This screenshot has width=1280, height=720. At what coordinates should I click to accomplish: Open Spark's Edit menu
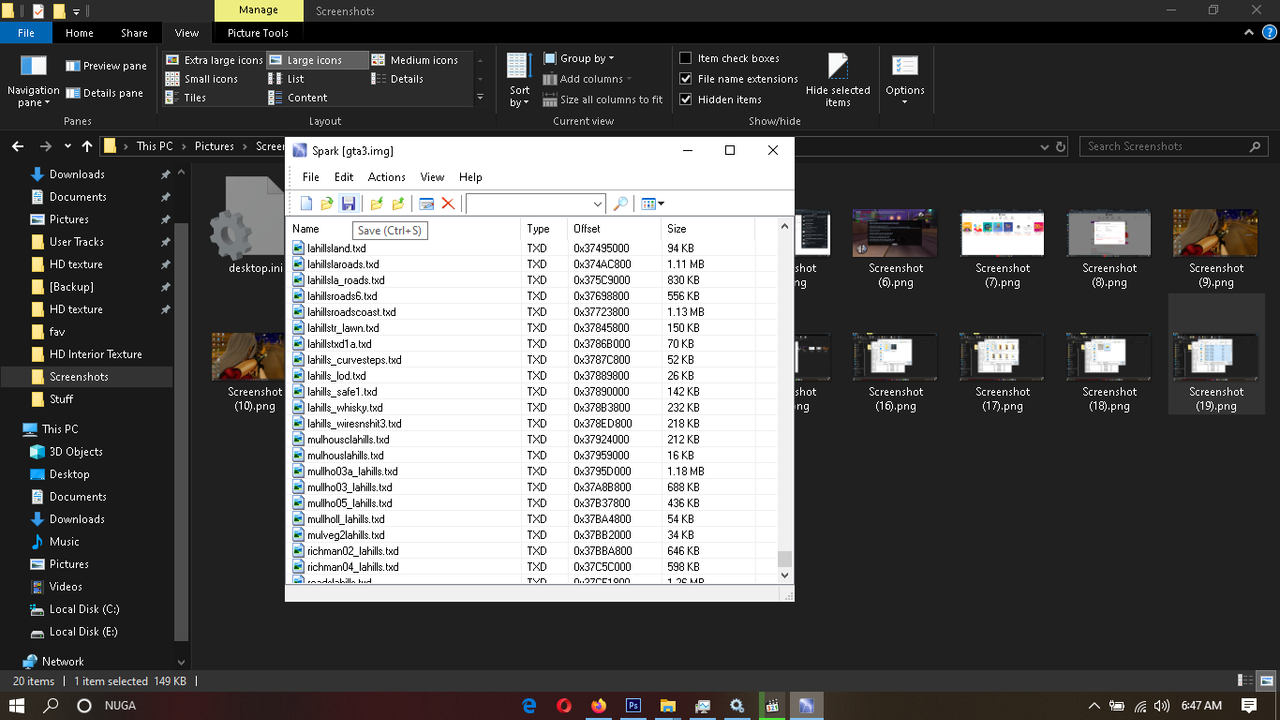tap(344, 177)
